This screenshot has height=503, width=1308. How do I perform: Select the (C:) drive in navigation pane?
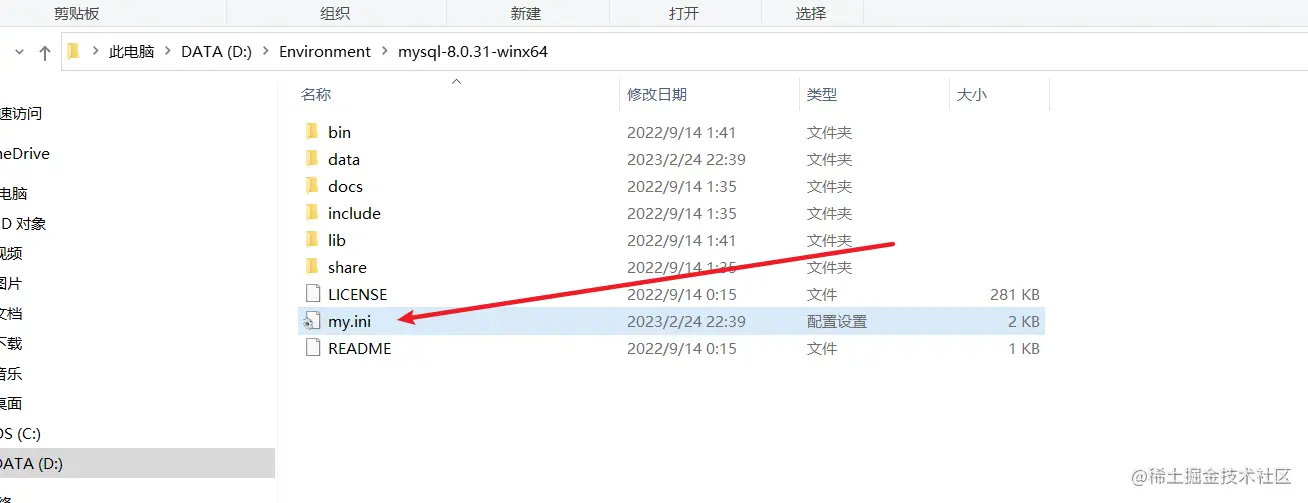(x=20, y=434)
